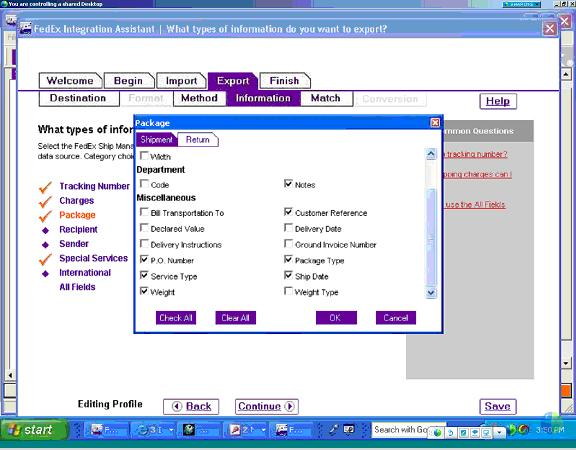Uncheck the Notes checkbox
The height and width of the screenshot is (450, 576).
(288, 184)
